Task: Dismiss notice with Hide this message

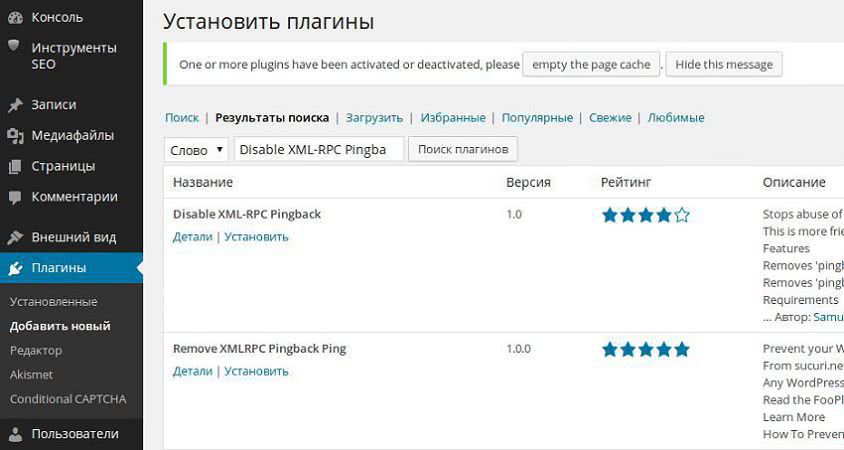Action: [x=723, y=64]
